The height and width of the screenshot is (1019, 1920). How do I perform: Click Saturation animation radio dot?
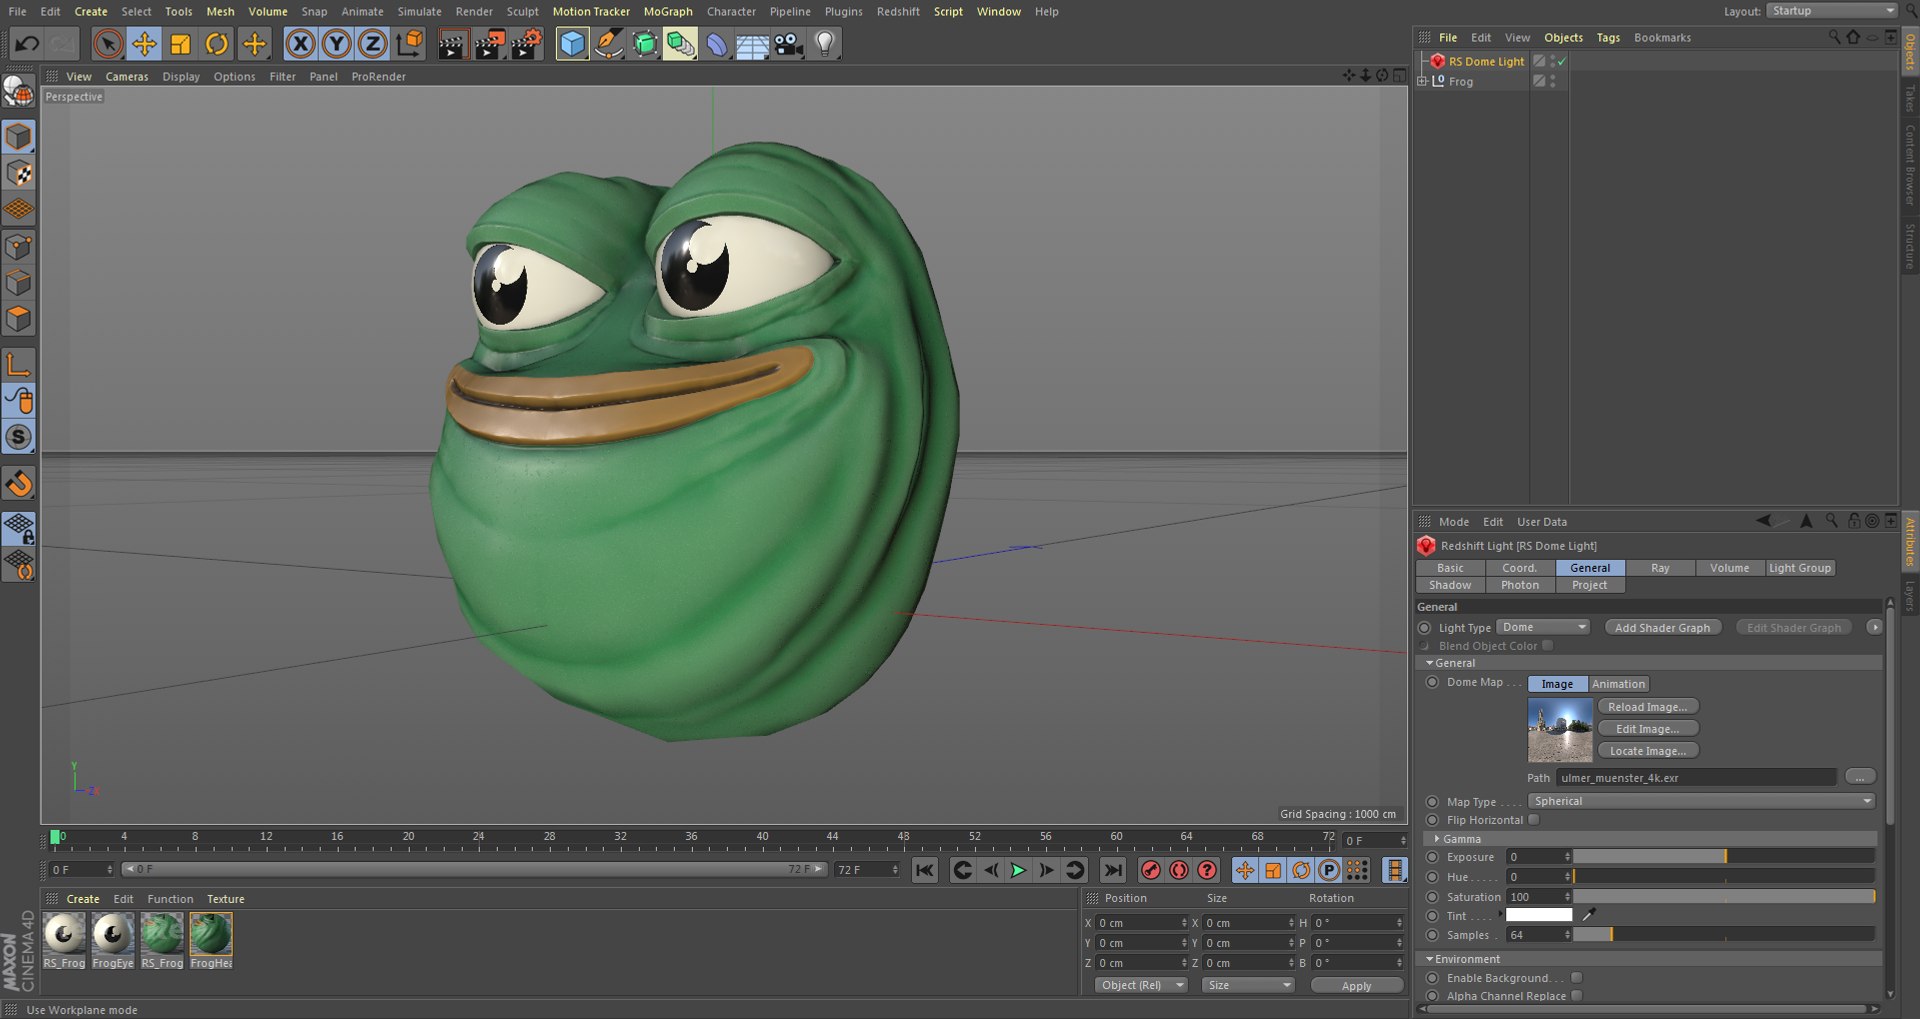point(1432,897)
